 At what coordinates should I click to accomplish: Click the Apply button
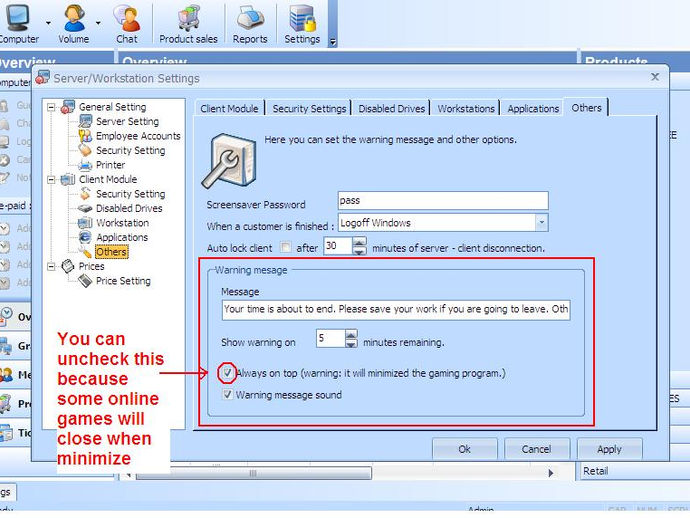pyautogui.click(x=609, y=449)
